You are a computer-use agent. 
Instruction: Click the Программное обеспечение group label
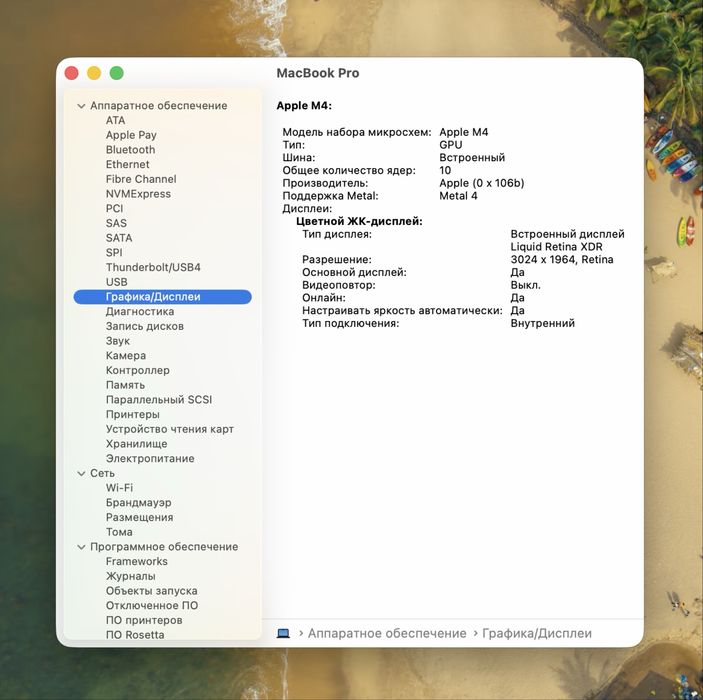pos(164,547)
